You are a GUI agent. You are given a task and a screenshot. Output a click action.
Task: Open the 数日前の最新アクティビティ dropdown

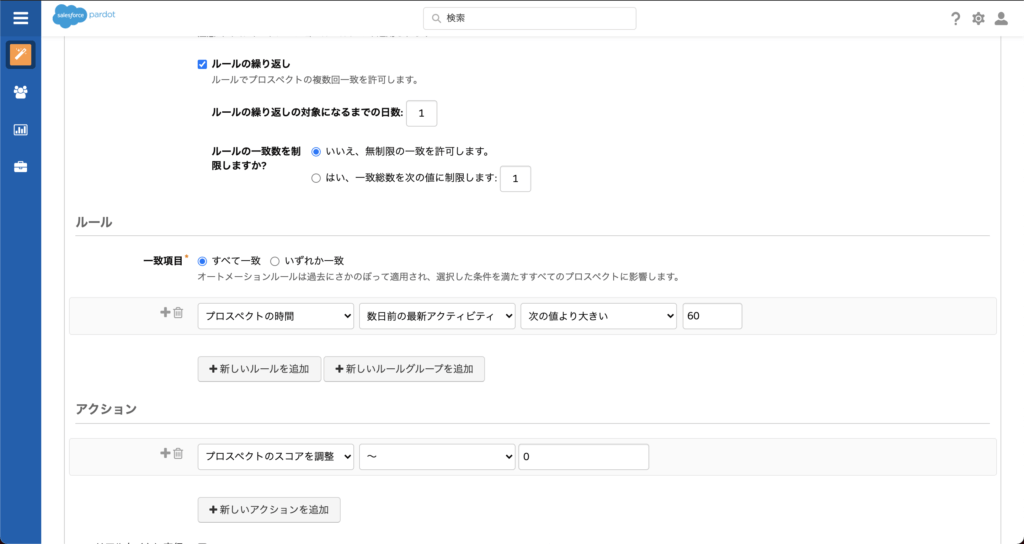tap(437, 316)
